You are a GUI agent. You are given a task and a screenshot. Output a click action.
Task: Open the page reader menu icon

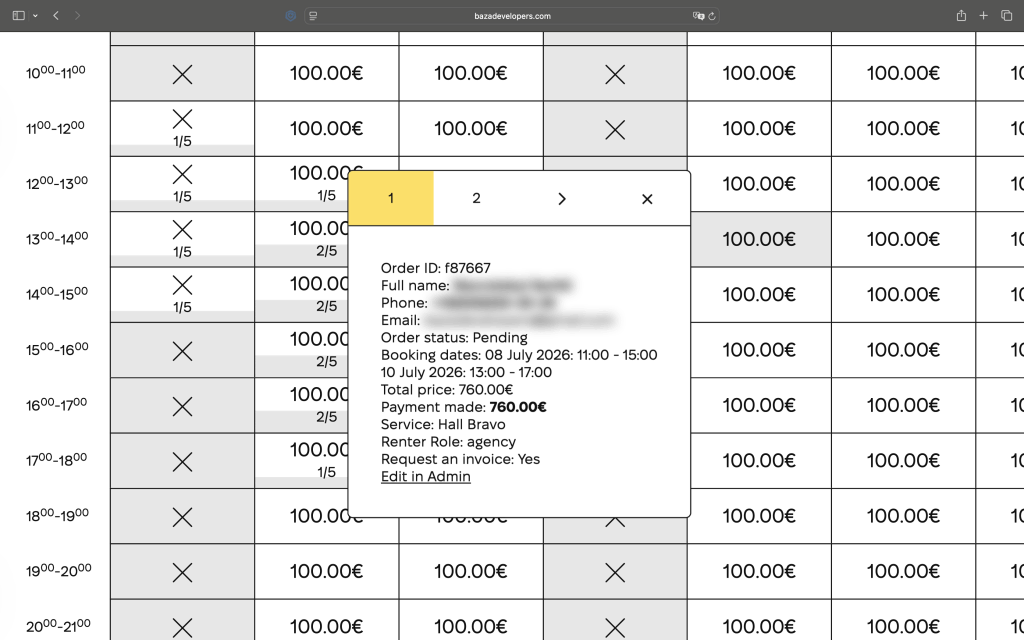pos(313,16)
